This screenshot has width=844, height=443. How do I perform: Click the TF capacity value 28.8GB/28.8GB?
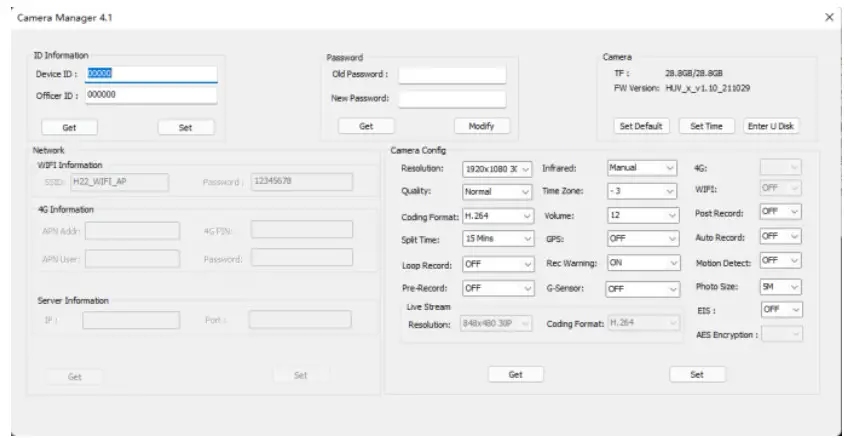[x=694, y=73]
